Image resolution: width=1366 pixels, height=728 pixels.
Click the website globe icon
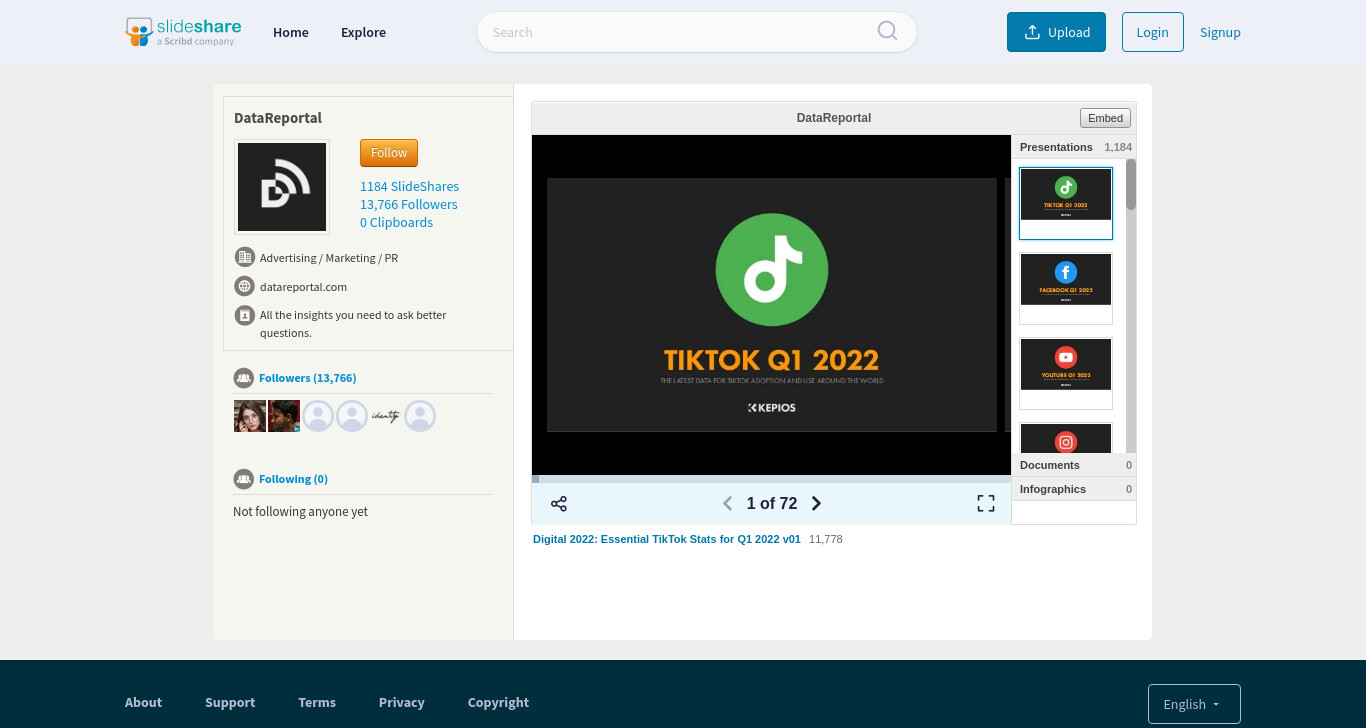245,286
